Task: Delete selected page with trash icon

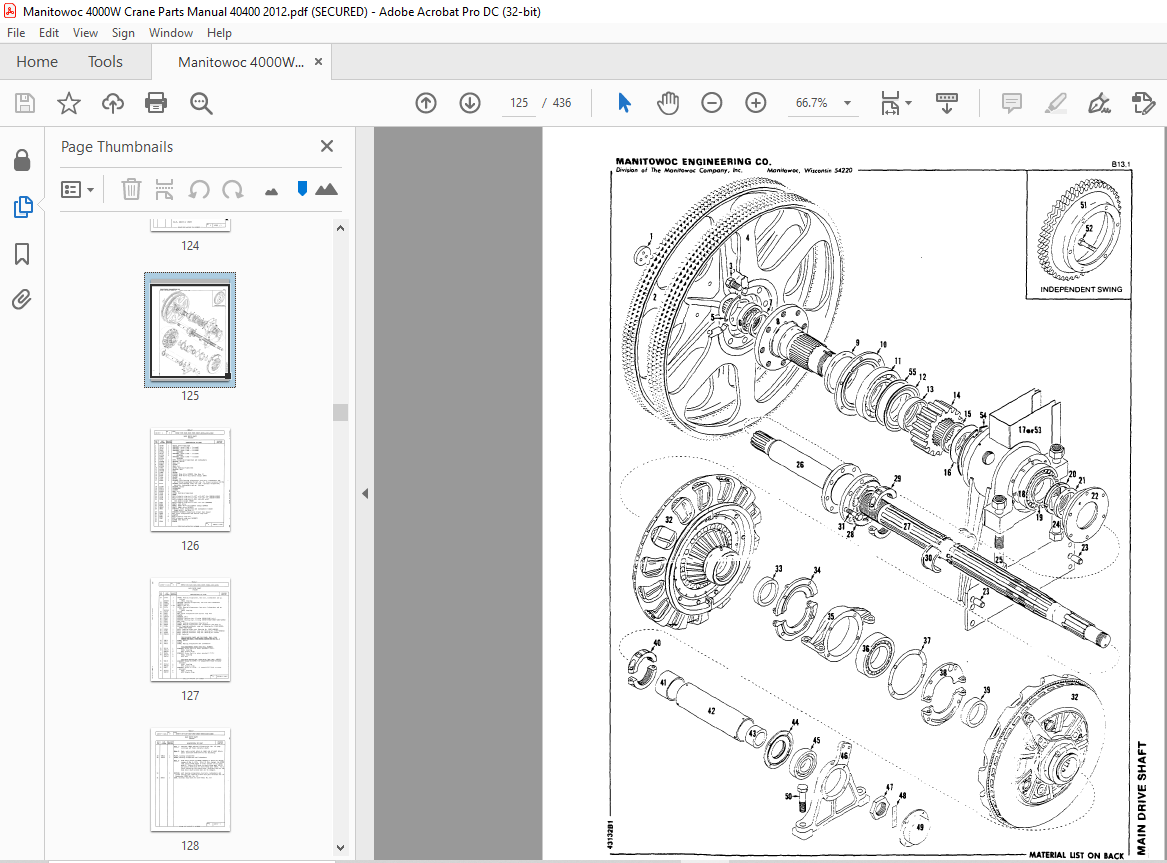Action: (131, 190)
